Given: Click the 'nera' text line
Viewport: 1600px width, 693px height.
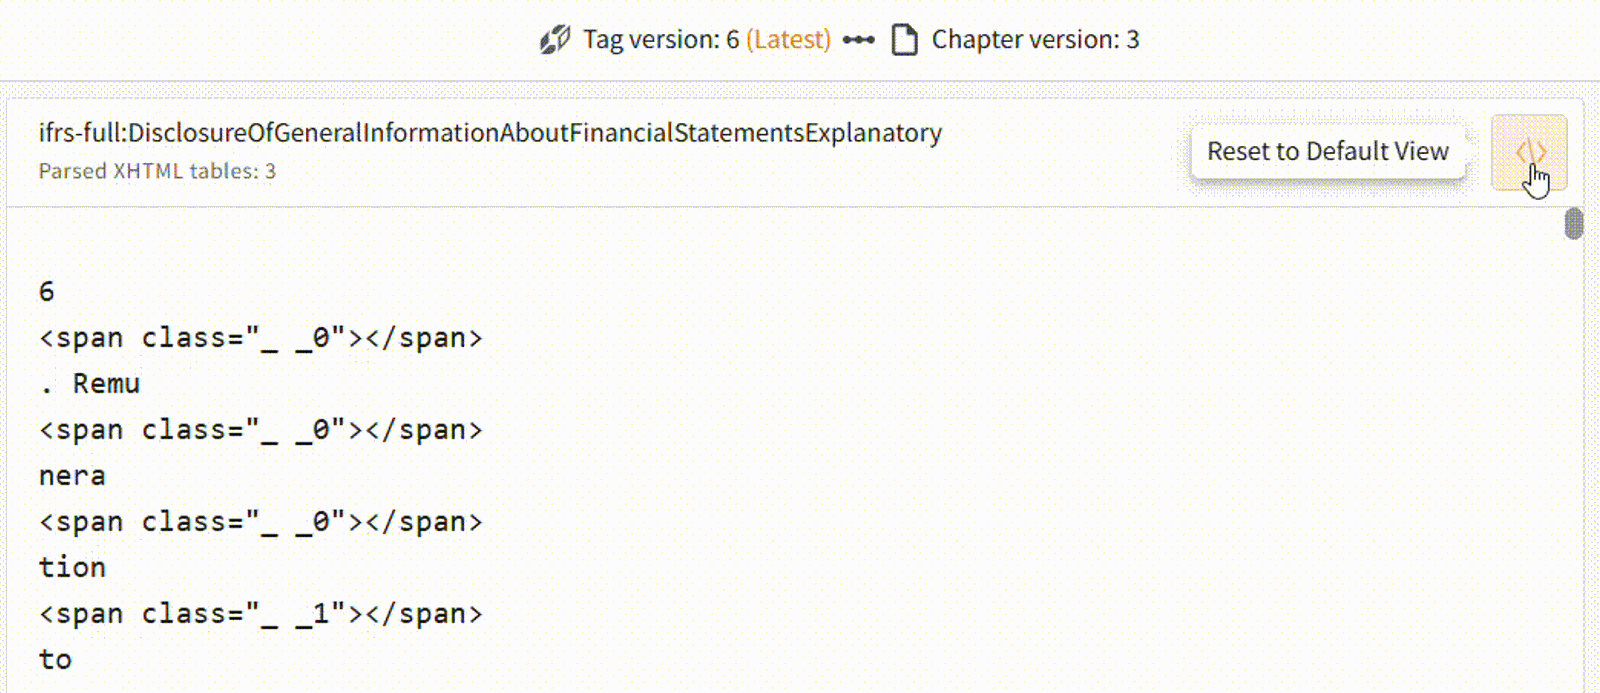Looking at the screenshot, I should (72, 476).
